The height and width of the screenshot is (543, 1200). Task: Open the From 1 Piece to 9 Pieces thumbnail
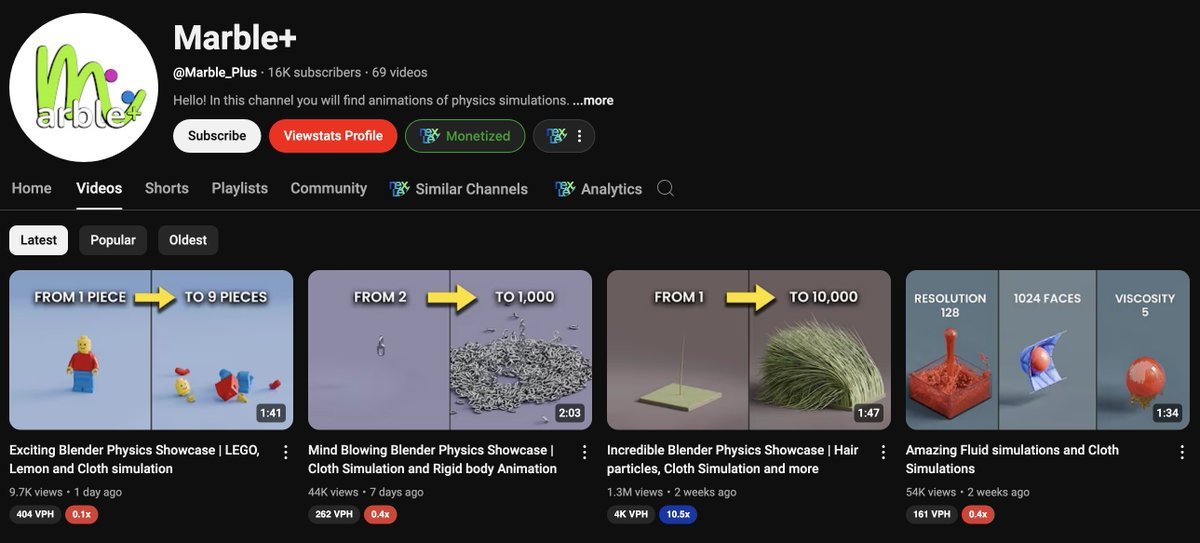pos(151,350)
